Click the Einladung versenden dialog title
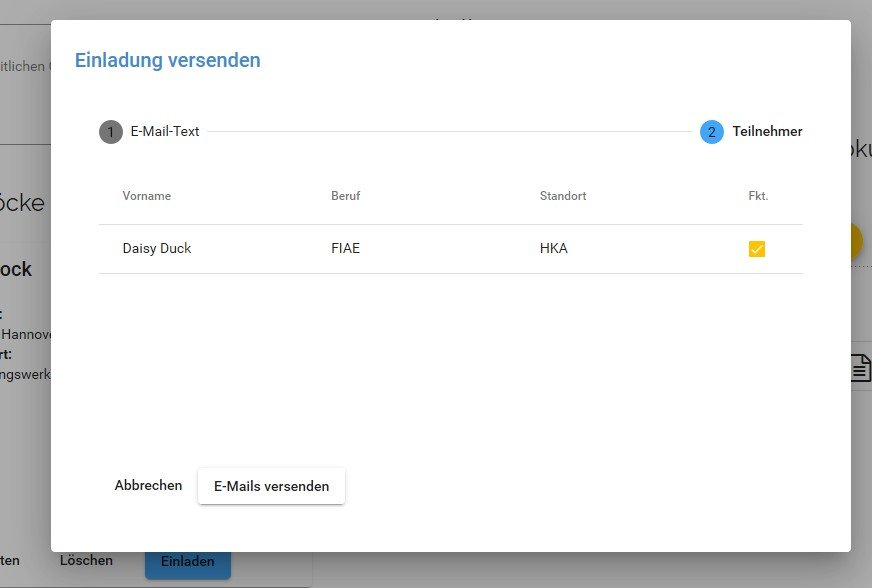Viewport: 872px width, 588px height. [168, 60]
